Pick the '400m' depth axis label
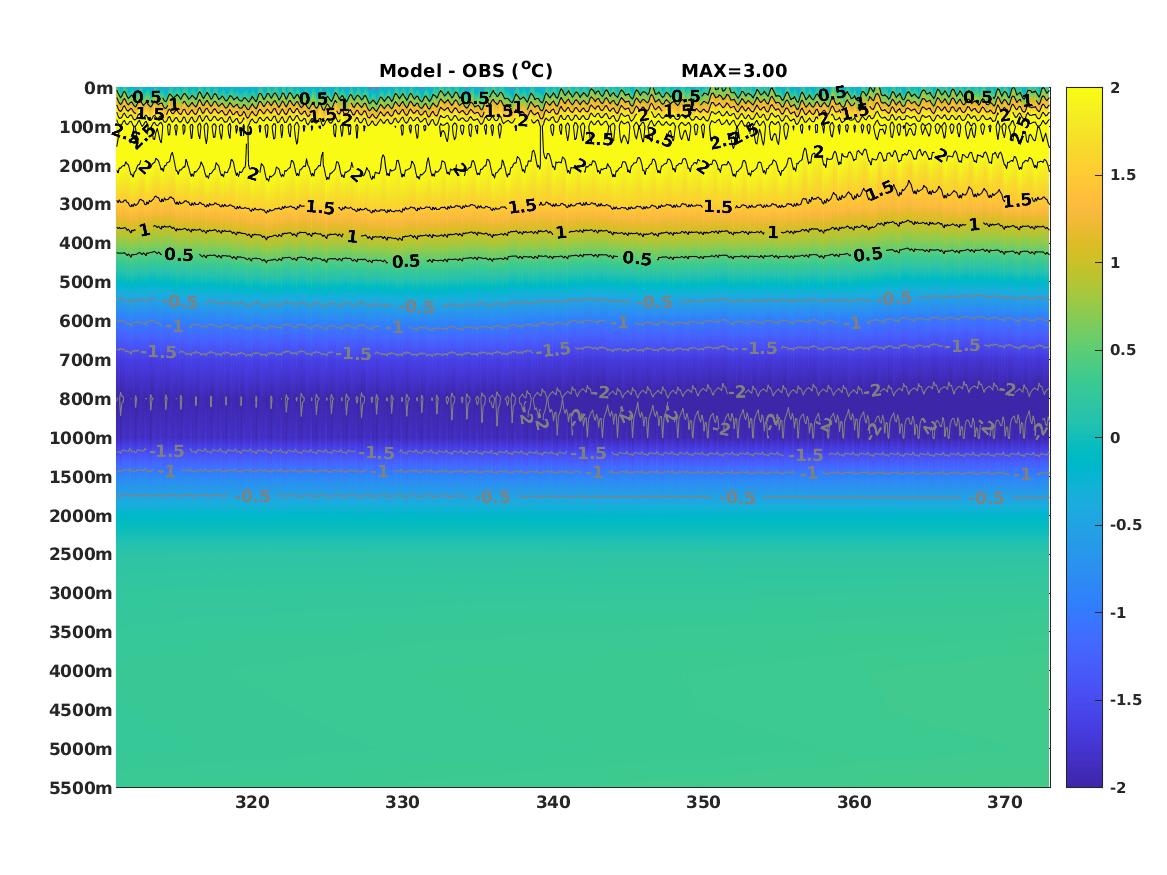 coord(86,243)
